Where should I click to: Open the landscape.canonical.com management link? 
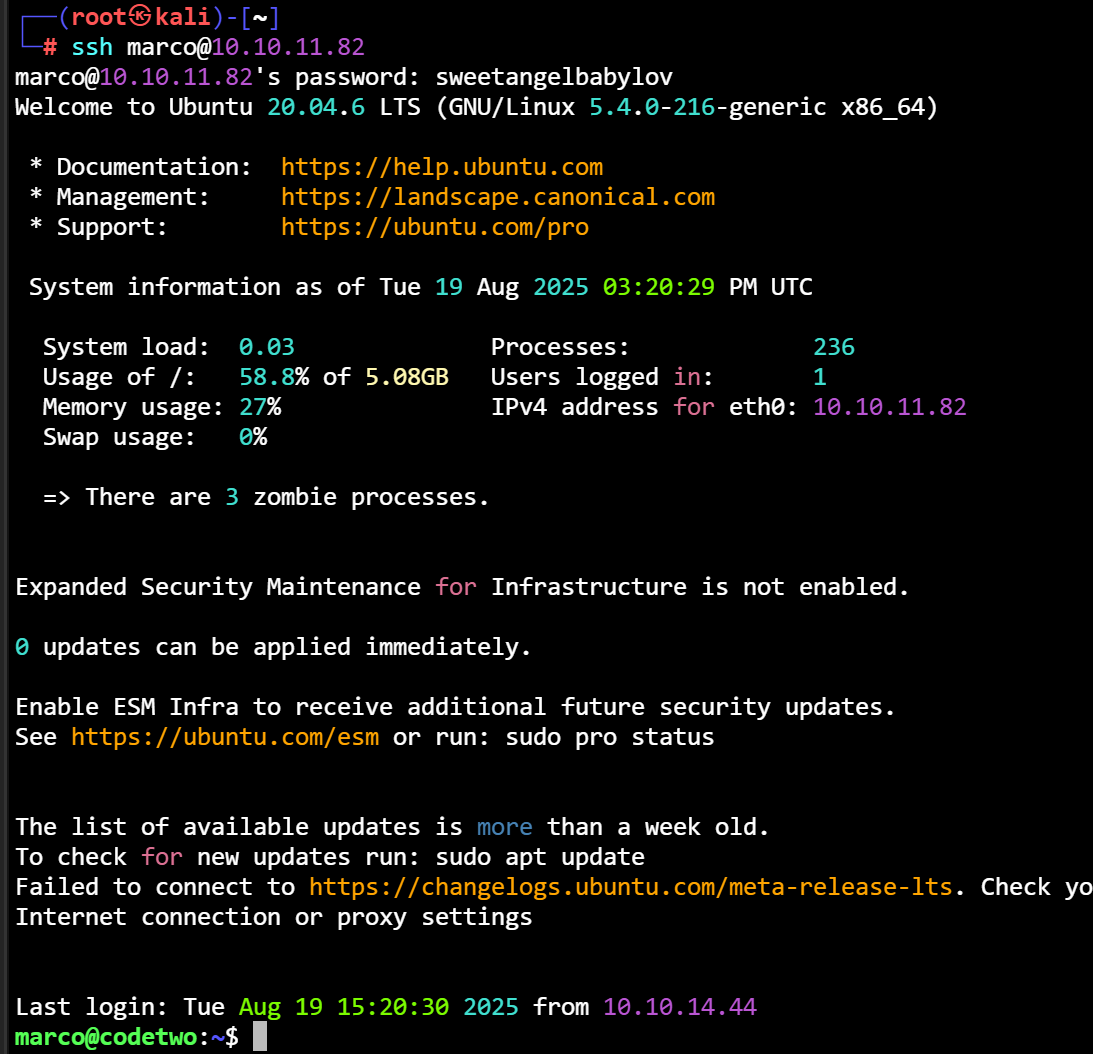[497, 197]
